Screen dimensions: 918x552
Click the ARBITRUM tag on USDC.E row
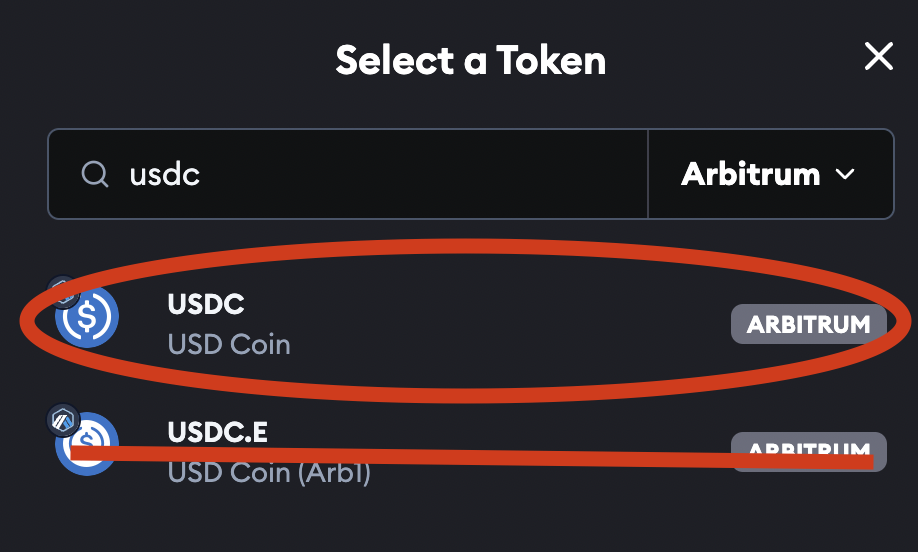[808, 449]
